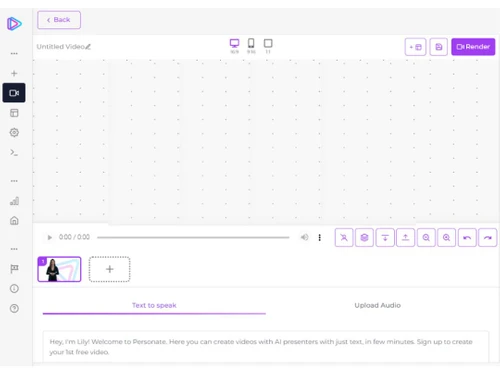The height and width of the screenshot is (375, 500).
Task: Go to the home icon in sidebar
Action: [14, 221]
